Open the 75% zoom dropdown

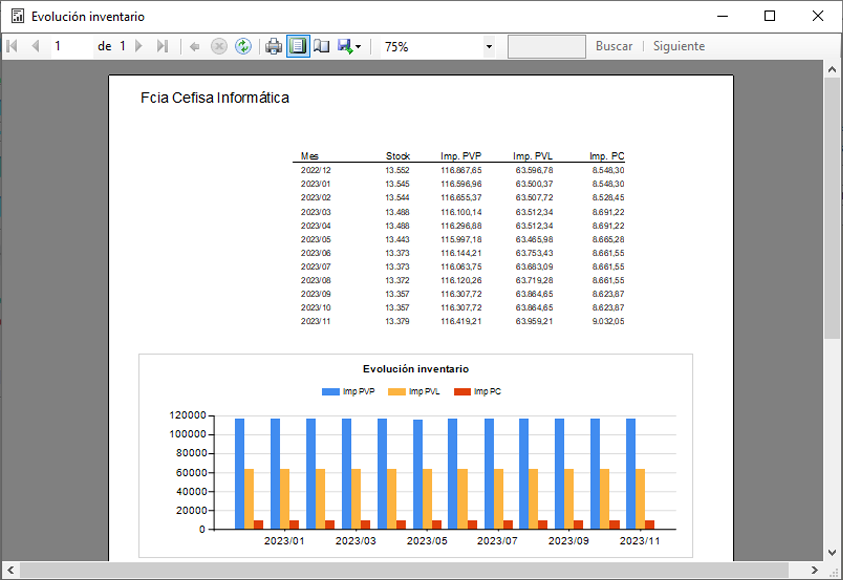coord(489,47)
